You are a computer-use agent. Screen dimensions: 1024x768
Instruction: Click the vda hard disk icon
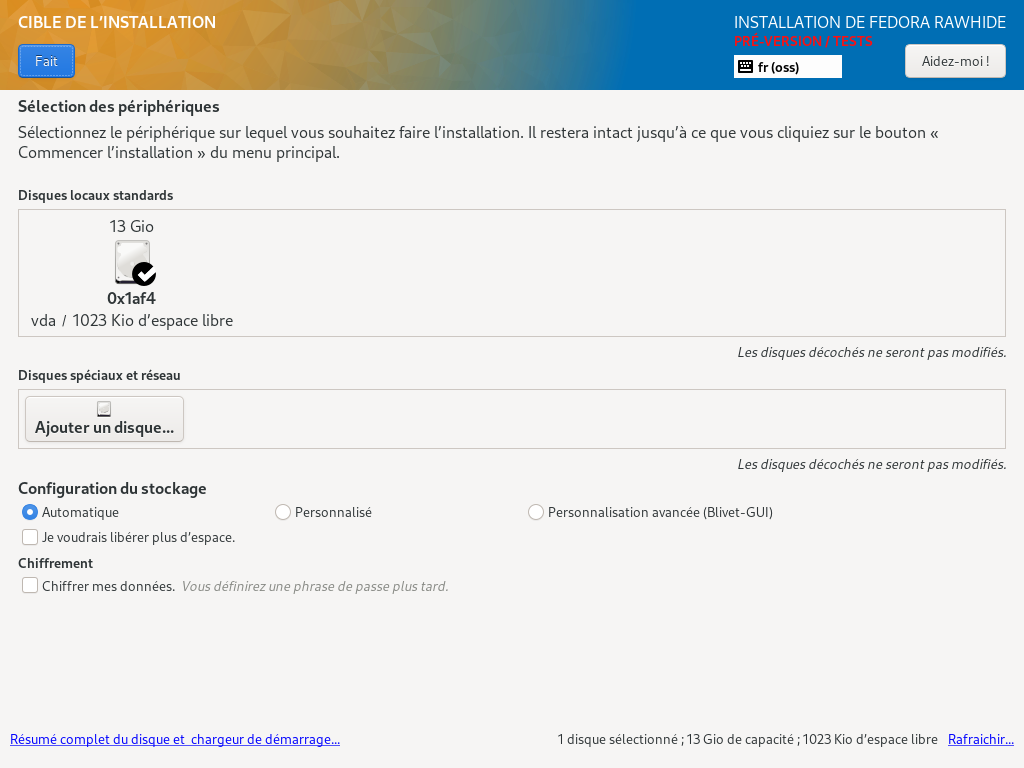133,262
